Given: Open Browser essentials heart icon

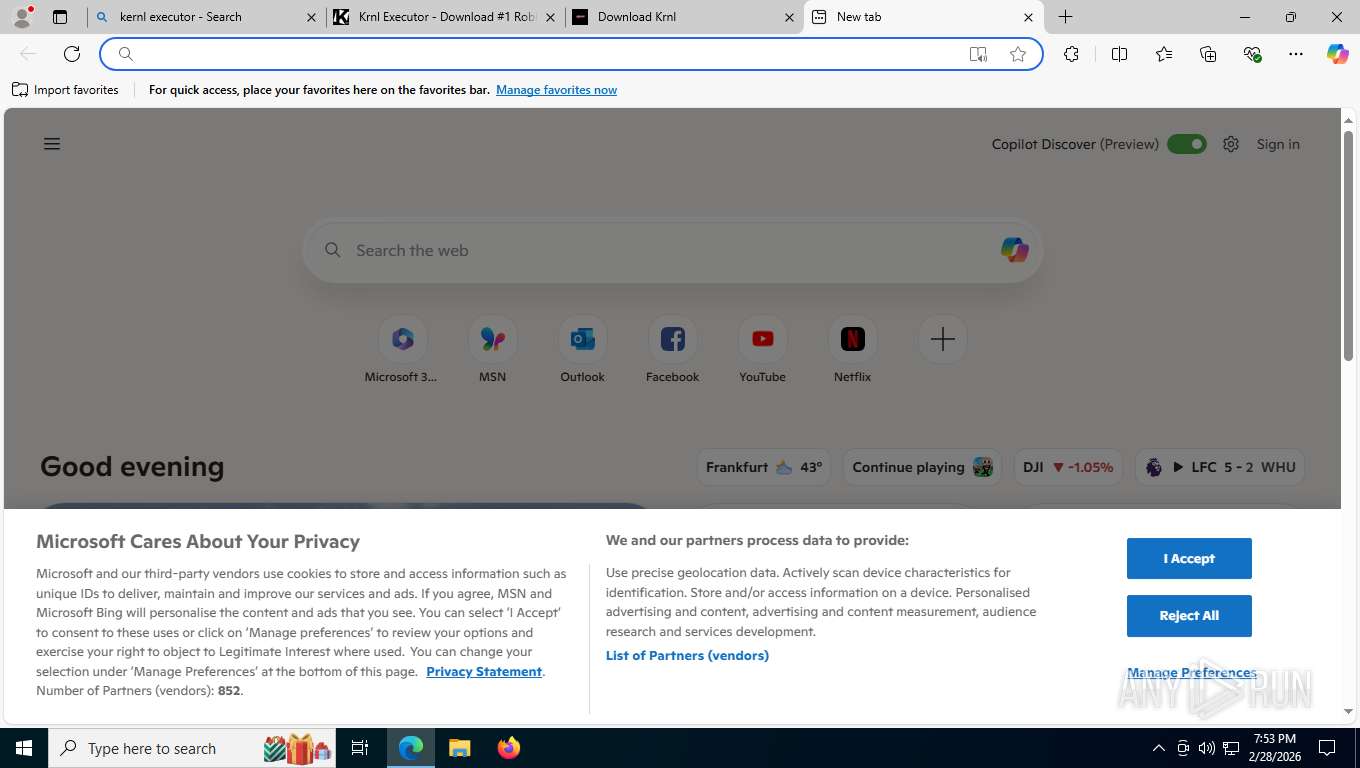Looking at the screenshot, I should click(1252, 54).
